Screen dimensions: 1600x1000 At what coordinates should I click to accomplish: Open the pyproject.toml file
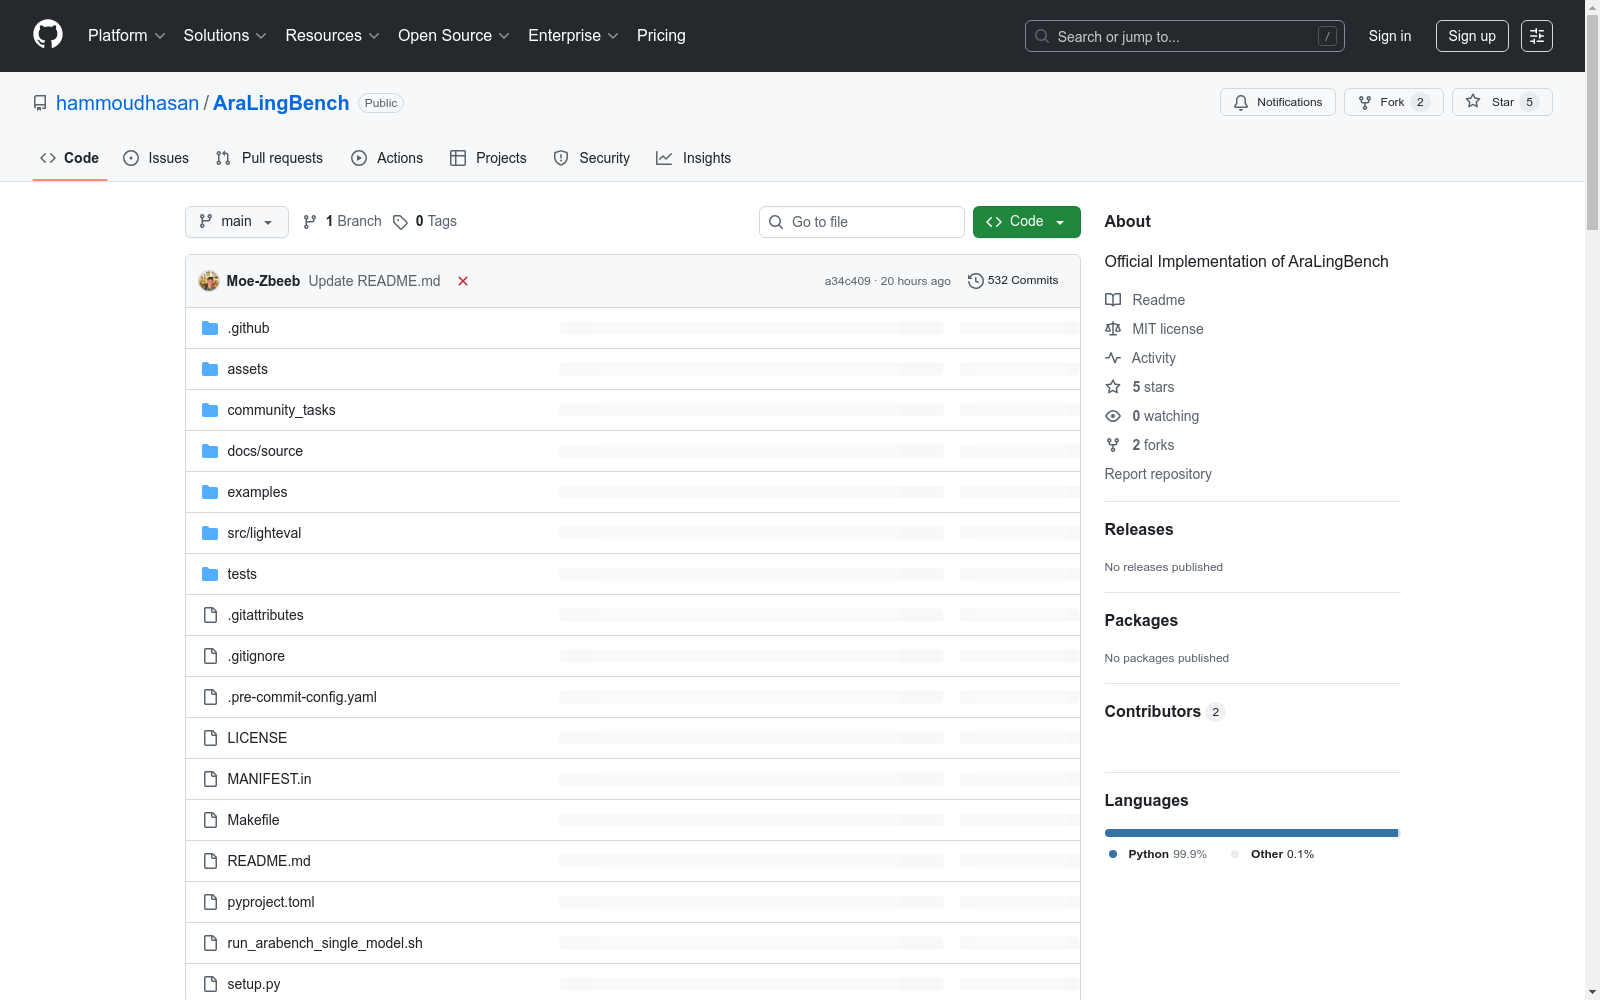(271, 902)
